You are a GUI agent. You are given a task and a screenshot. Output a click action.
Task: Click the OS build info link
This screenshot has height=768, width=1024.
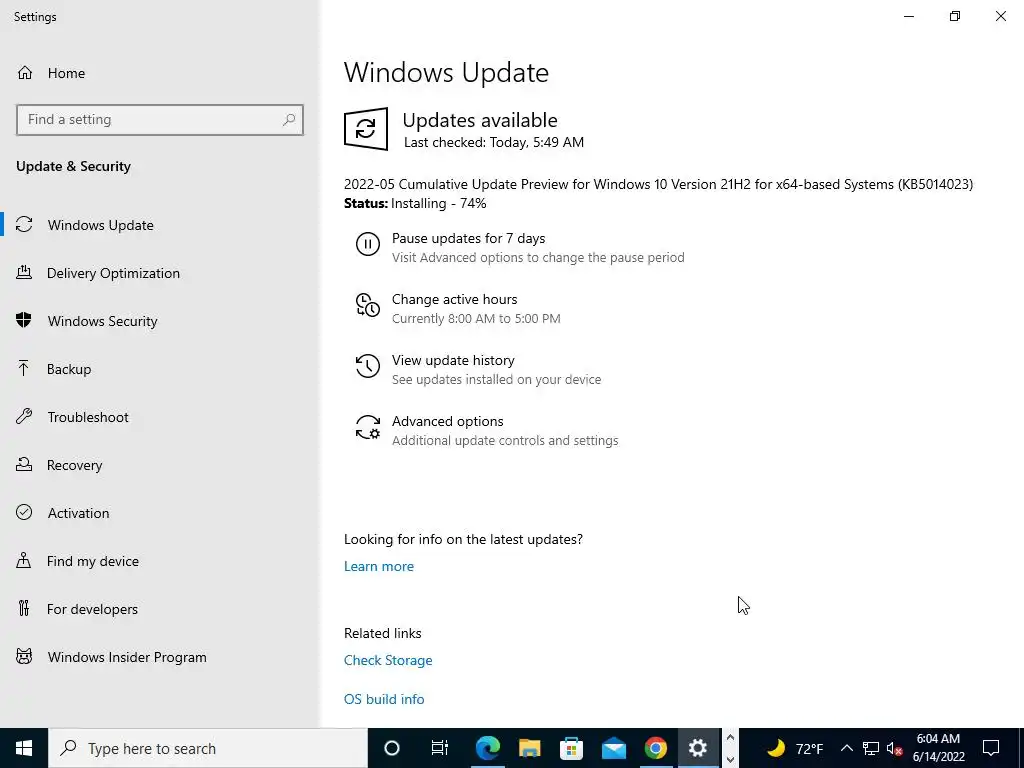384,699
